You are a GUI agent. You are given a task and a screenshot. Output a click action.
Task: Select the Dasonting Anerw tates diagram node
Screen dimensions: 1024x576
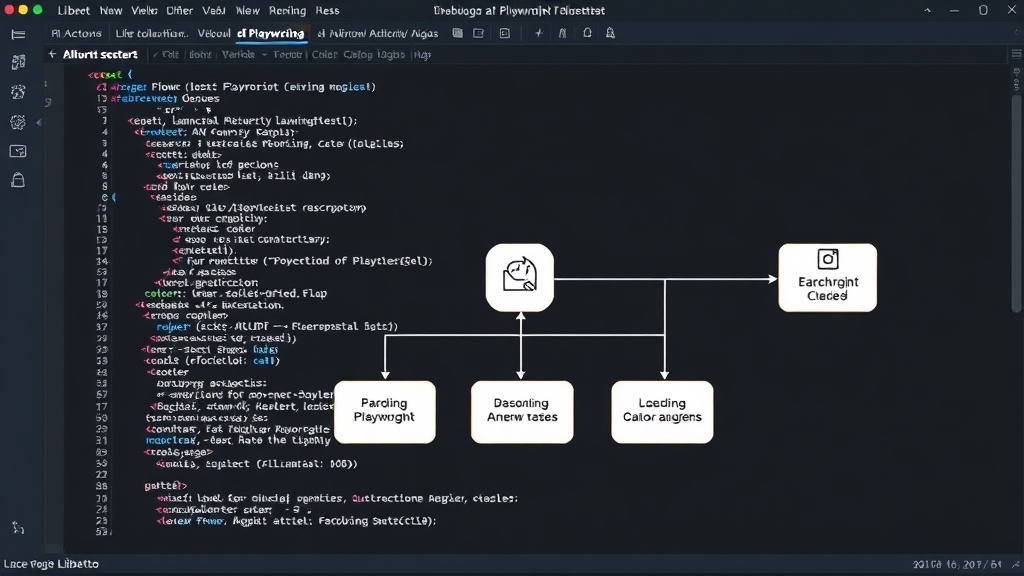522,412
